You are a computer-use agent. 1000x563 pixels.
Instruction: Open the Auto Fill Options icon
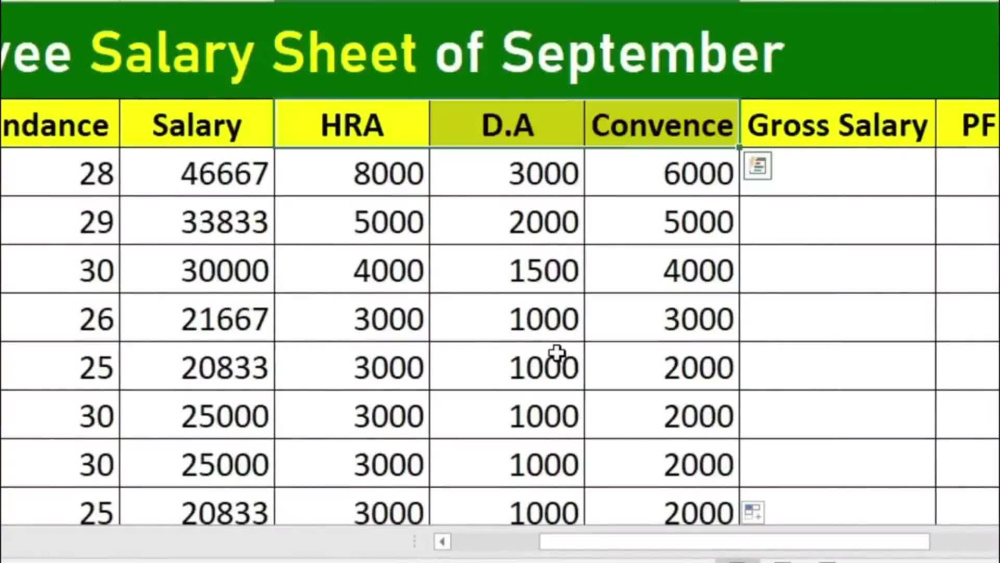click(753, 511)
